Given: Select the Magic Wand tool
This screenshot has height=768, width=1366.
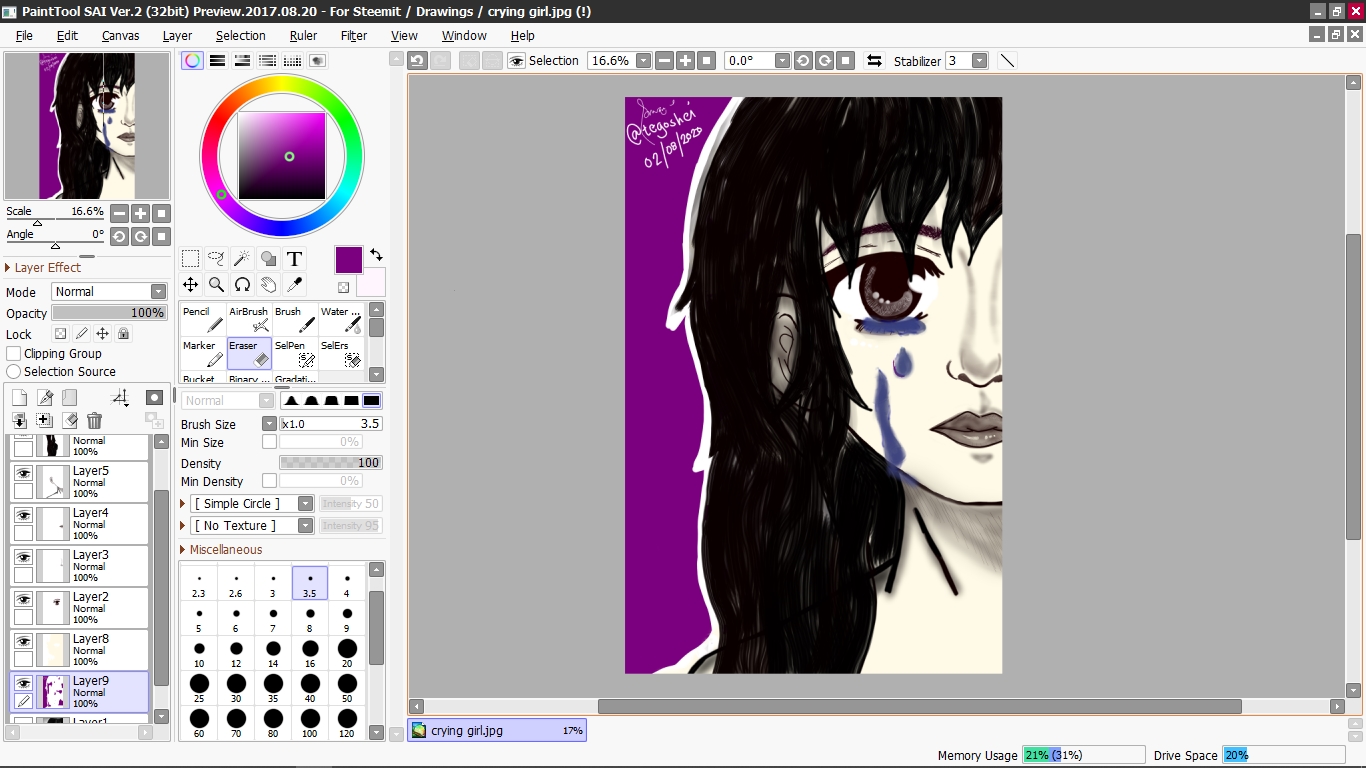Looking at the screenshot, I should pyautogui.click(x=242, y=259).
